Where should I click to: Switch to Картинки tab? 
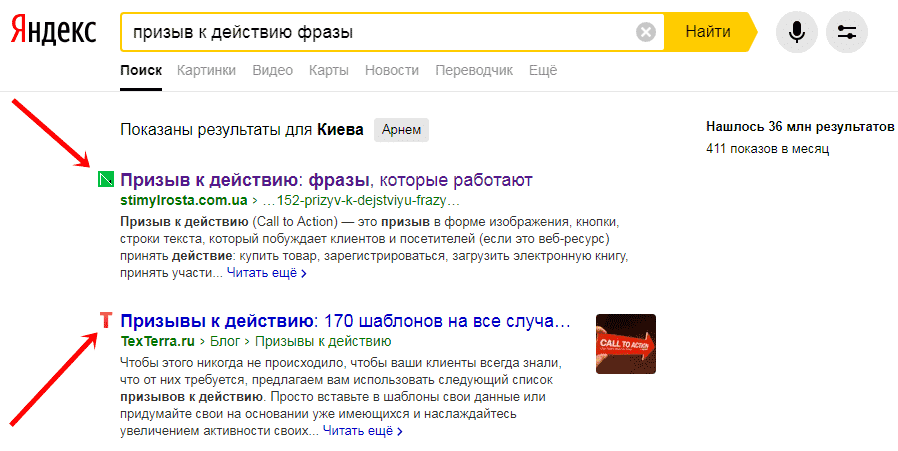206,70
